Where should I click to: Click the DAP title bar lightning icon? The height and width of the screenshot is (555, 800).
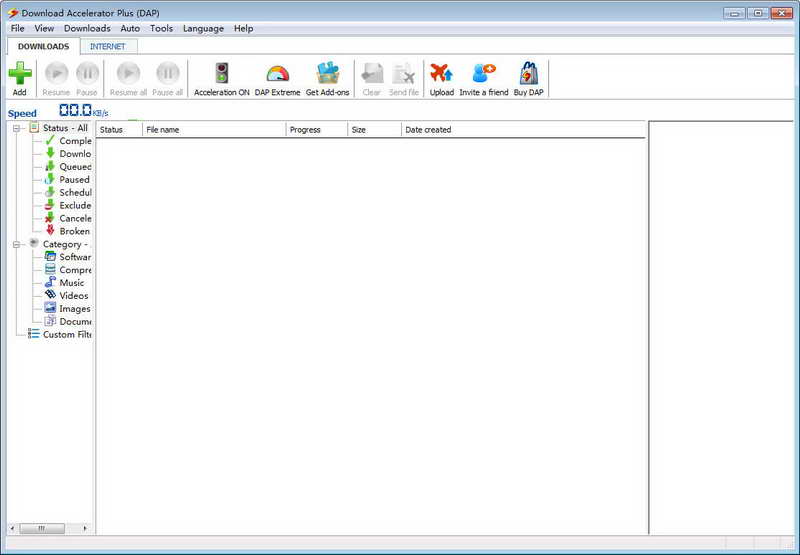[x=13, y=13]
